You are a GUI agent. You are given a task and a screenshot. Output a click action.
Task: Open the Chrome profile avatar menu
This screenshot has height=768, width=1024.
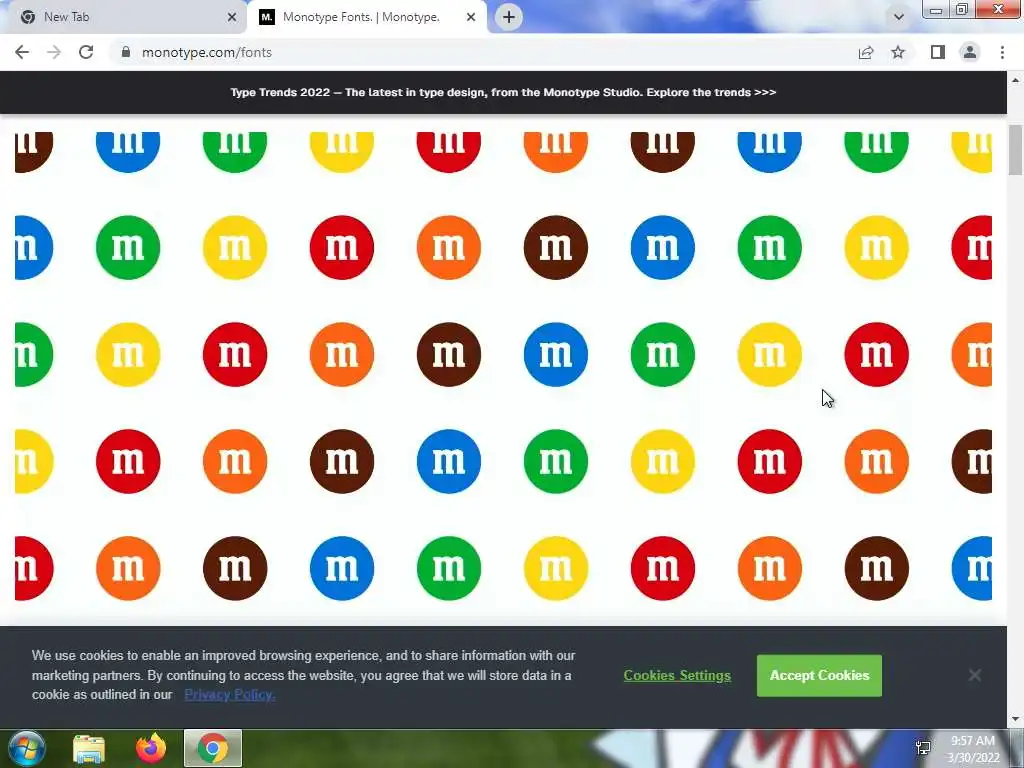pyautogui.click(x=970, y=52)
